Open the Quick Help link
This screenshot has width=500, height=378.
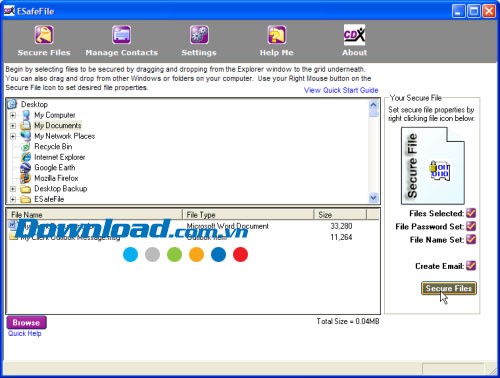25,334
